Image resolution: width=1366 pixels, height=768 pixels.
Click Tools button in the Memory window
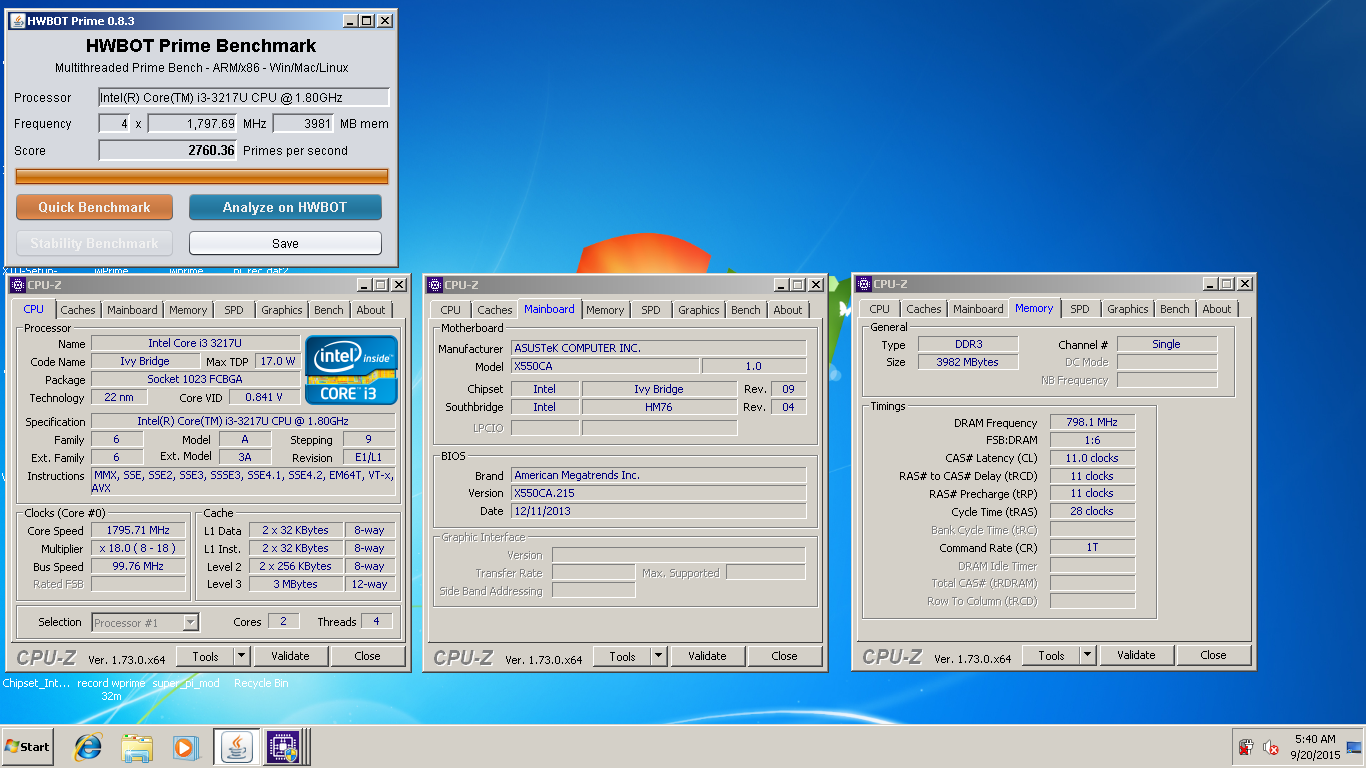(x=1051, y=655)
